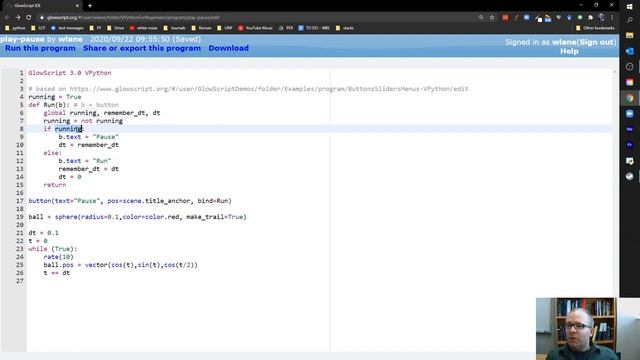Image resolution: width=640 pixels, height=360 pixels.
Task: Switch to Chrome in the taskbar
Action: click(629, 98)
